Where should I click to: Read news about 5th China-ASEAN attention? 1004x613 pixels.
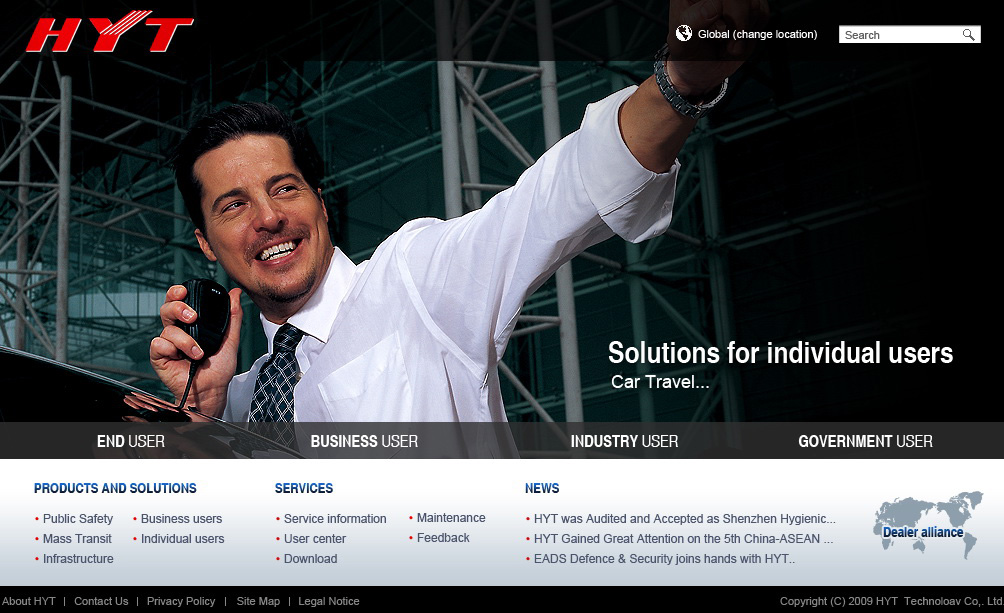click(x=683, y=539)
